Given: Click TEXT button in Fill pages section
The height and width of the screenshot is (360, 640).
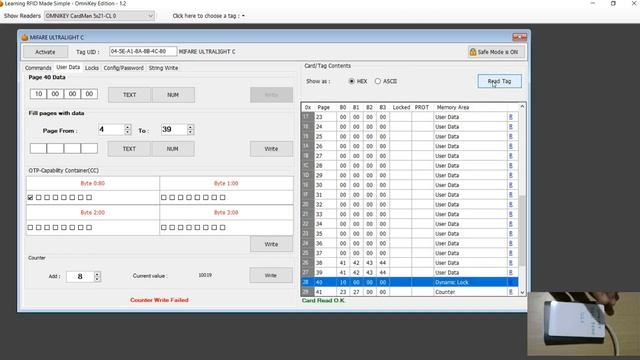Looking at the screenshot, I should (x=129, y=149).
